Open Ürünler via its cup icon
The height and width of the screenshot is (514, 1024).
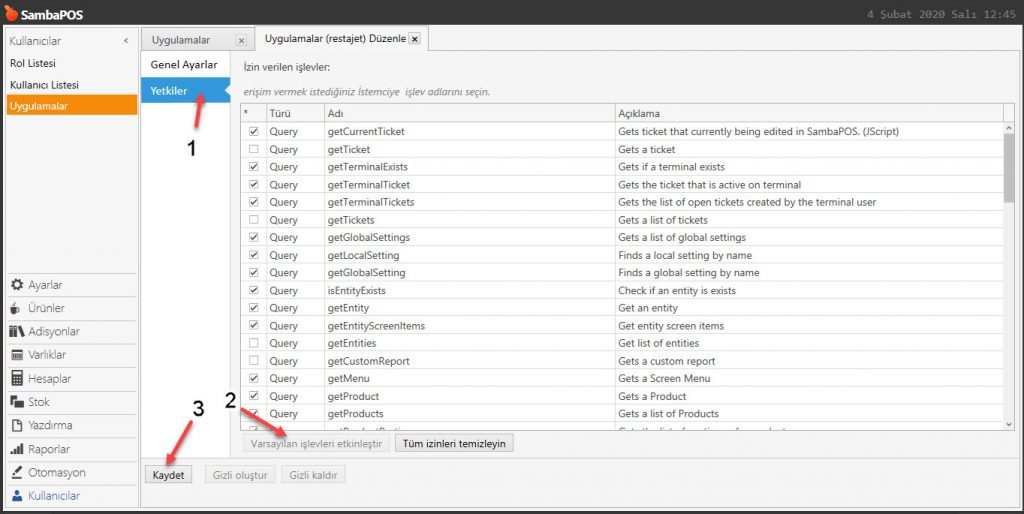(17, 308)
